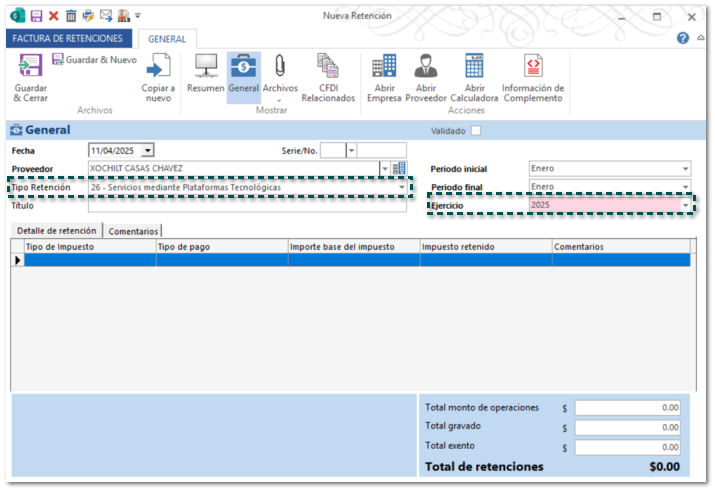This screenshot has height=491, width=715.
Task: Expand the Tipo Retención dropdown
Action: pyautogui.click(x=402, y=187)
